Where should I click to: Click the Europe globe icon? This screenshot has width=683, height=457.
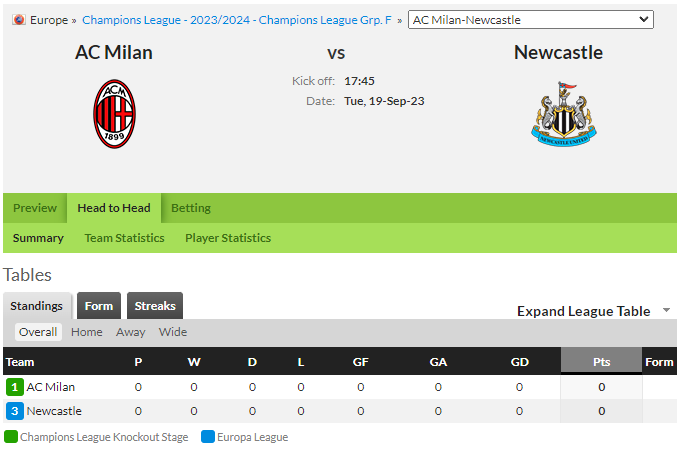click(x=18, y=20)
